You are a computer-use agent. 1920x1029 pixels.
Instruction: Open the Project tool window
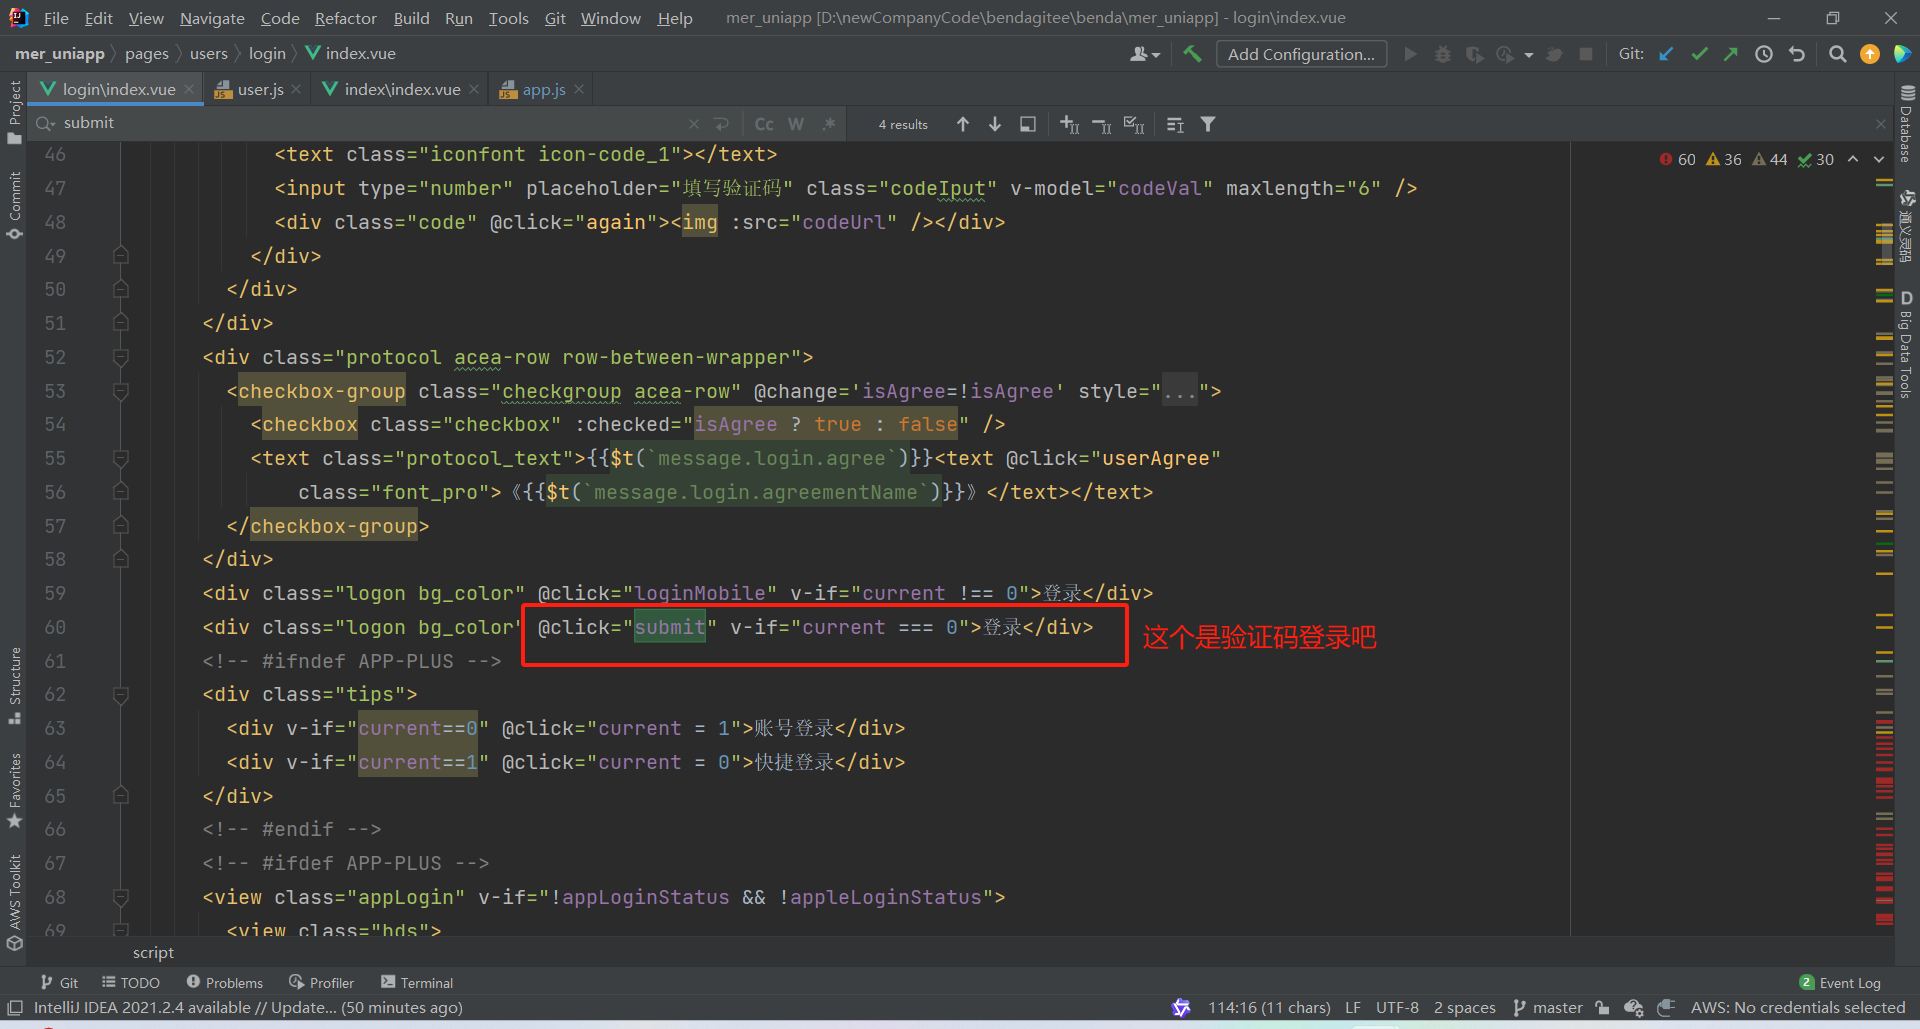[14, 111]
